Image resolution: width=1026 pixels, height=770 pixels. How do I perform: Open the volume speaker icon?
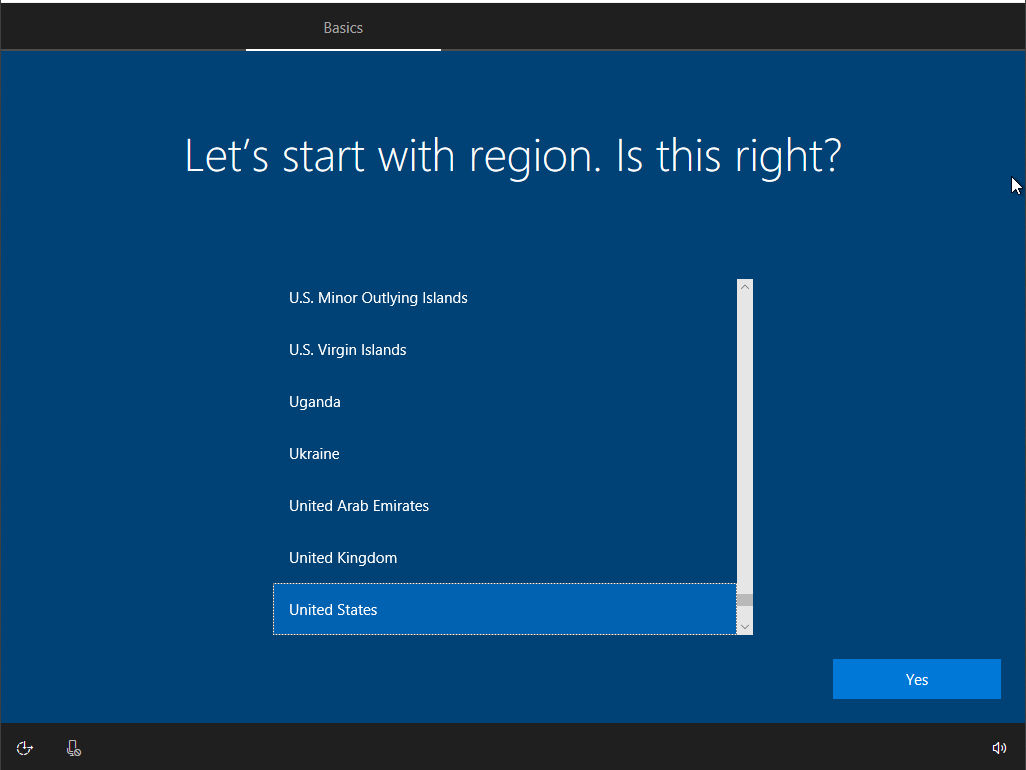pyautogui.click(x=999, y=748)
